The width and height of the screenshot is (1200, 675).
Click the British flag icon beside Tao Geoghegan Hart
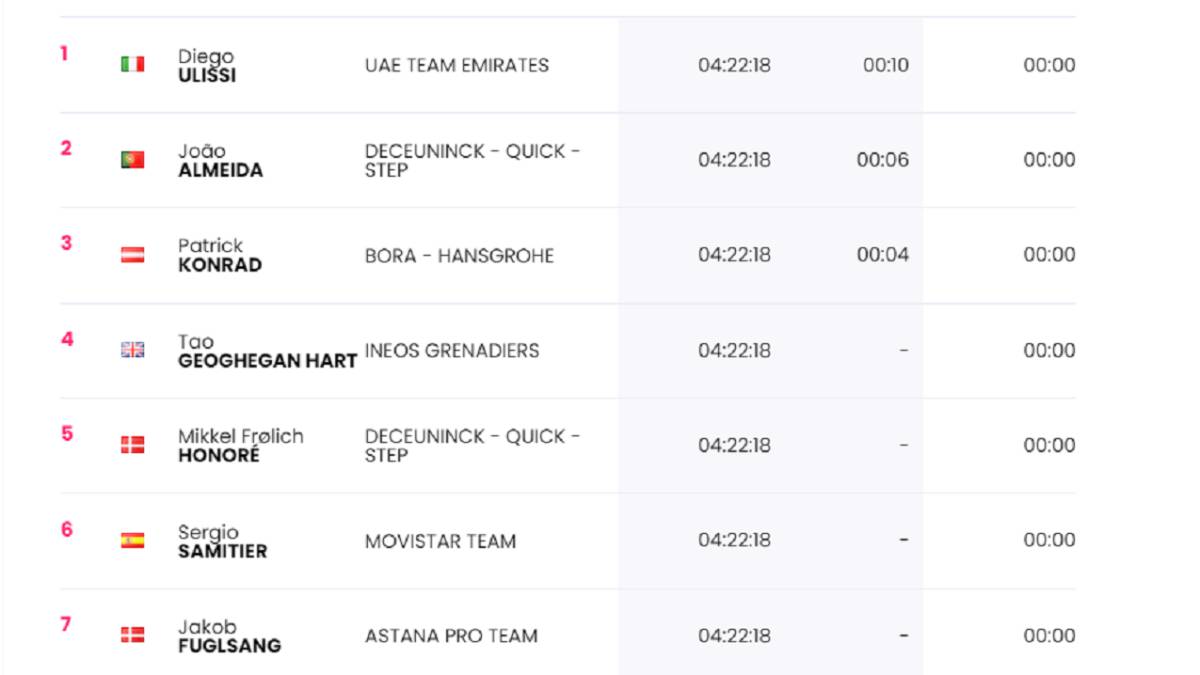coord(132,350)
